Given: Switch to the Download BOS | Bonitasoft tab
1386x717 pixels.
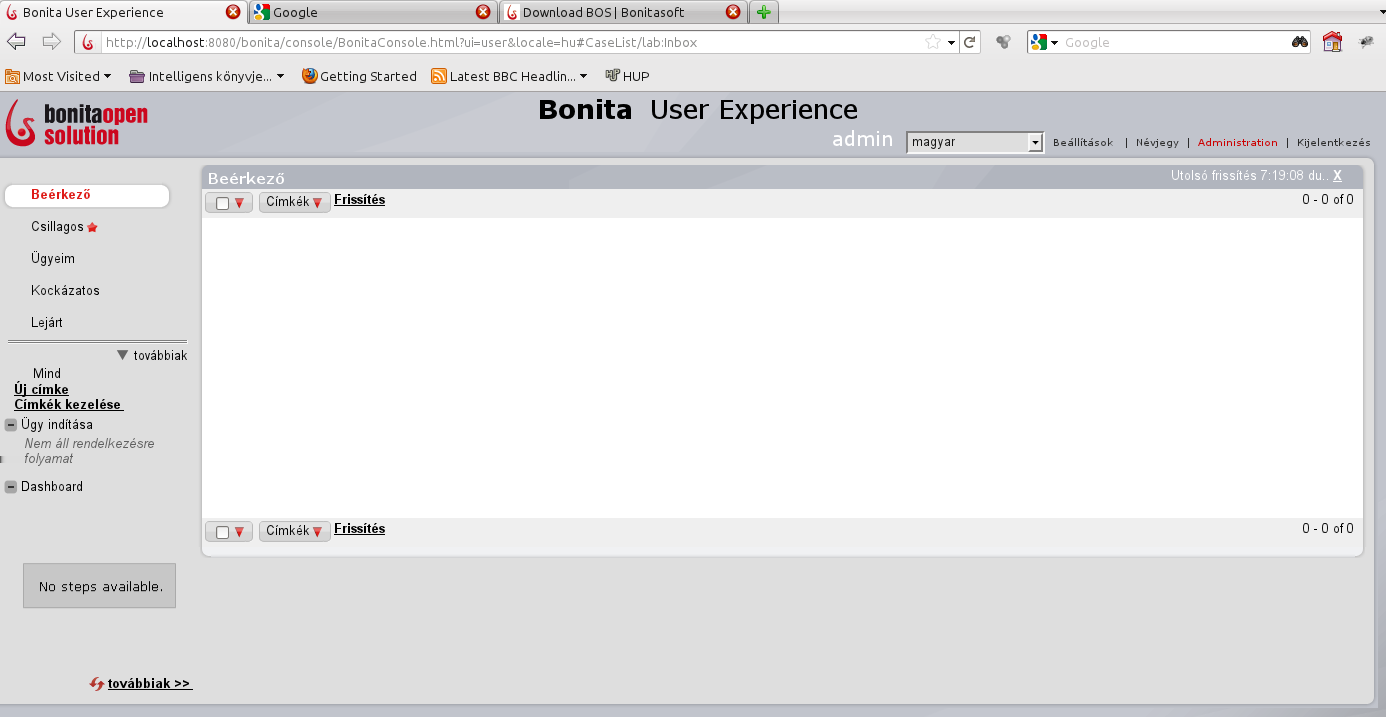Looking at the screenshot, I should point(622,12).
